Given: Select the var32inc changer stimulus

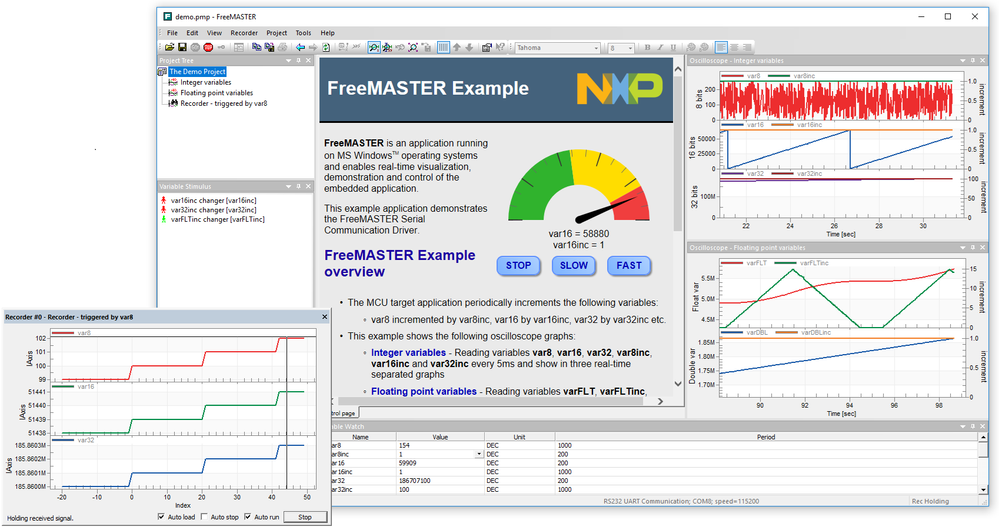Looking at the screenshot, I should pyautogui.click(x=213, y=210).
